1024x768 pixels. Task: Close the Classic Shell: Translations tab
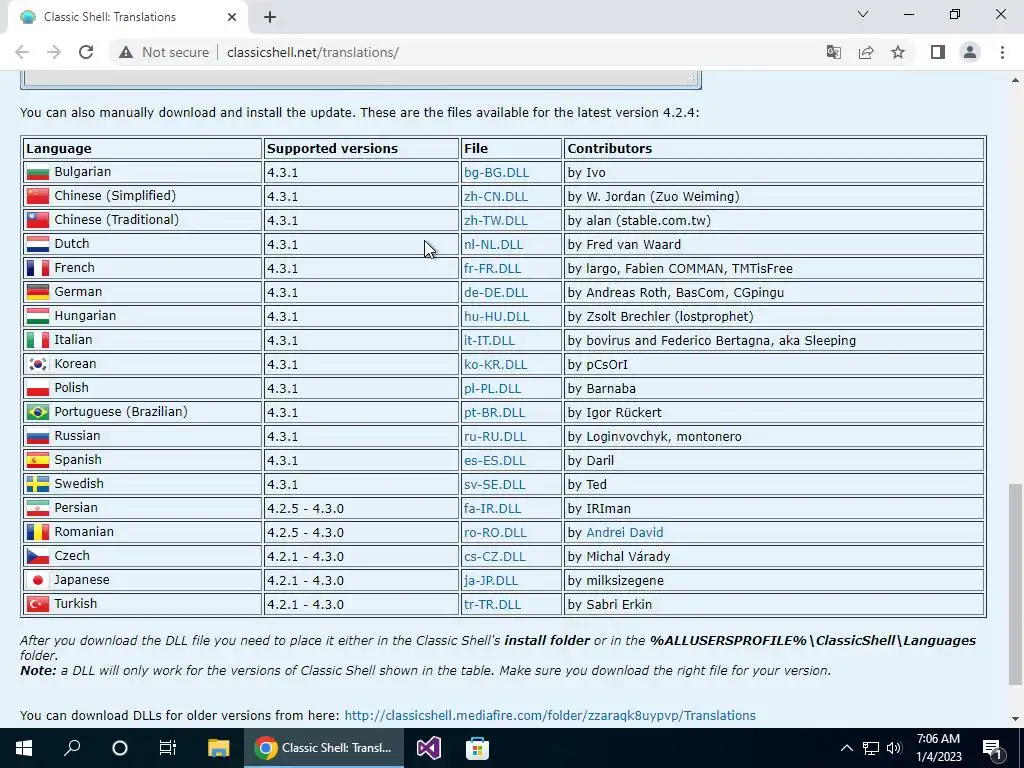coord(232,18)
